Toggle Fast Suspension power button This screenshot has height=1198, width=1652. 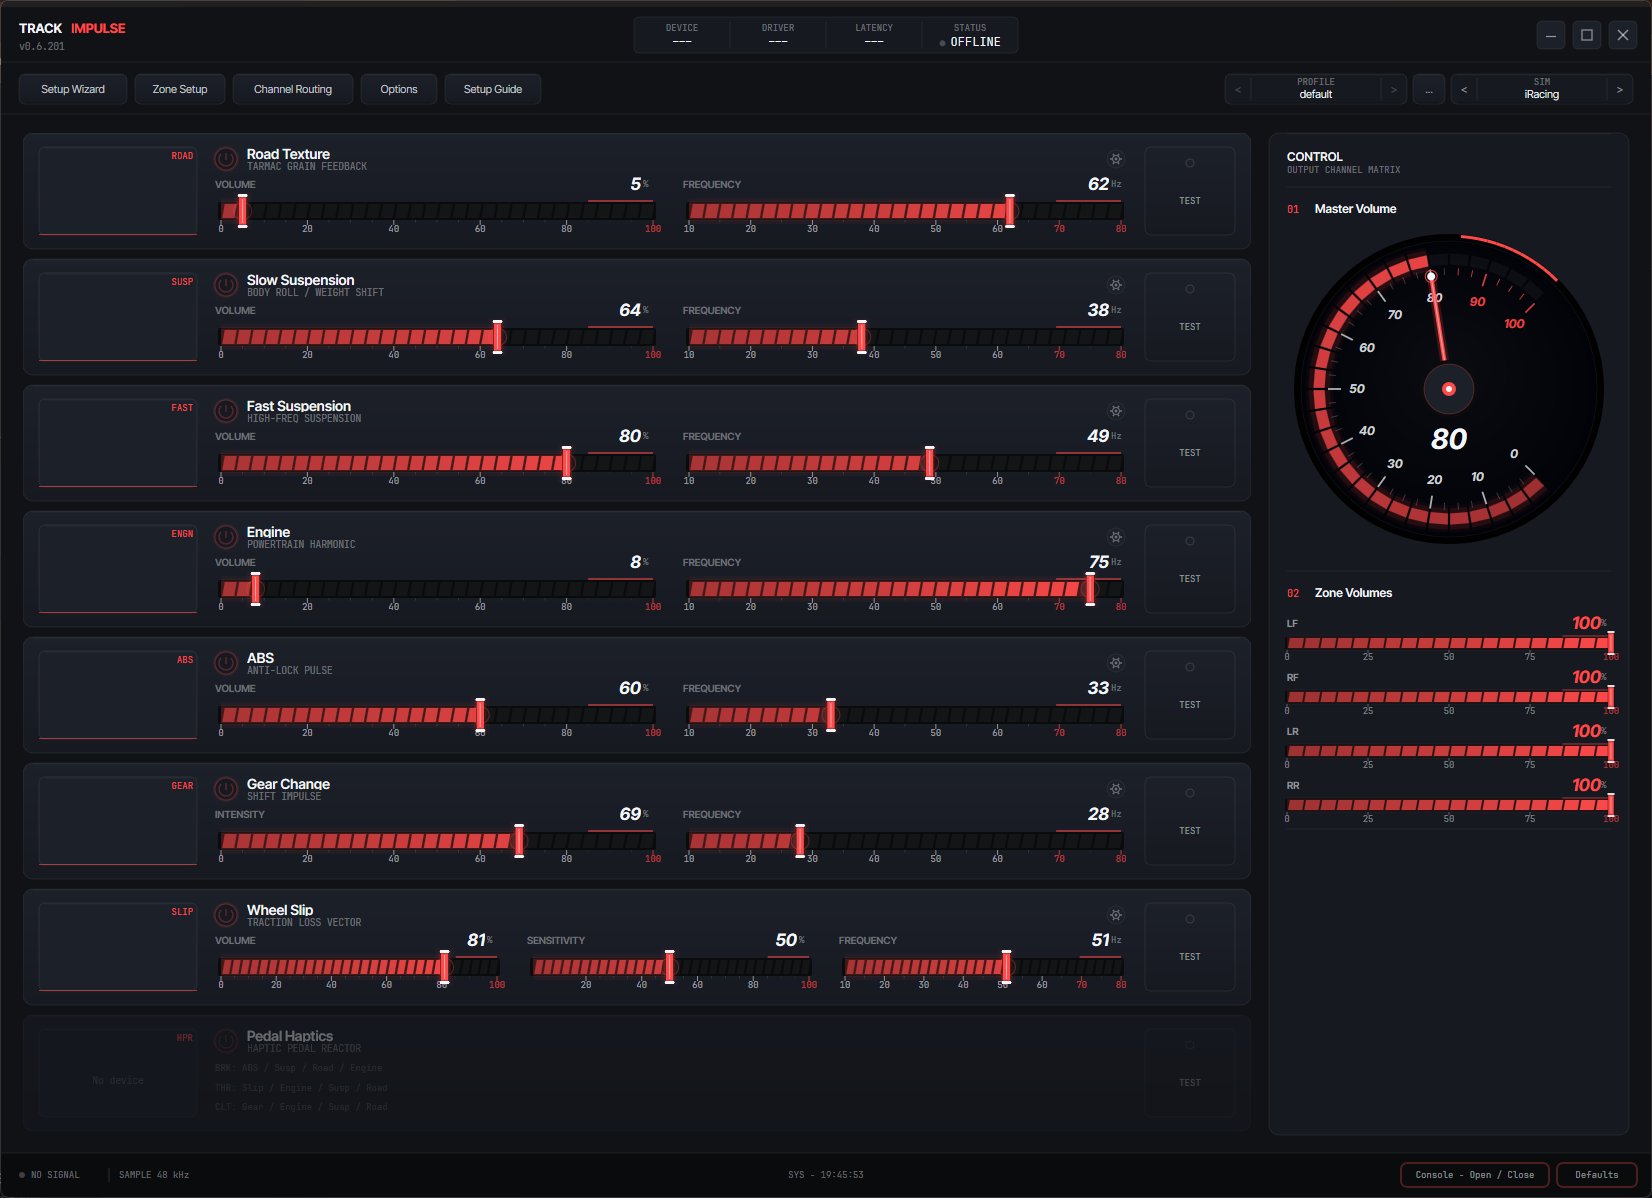(226, 410)
